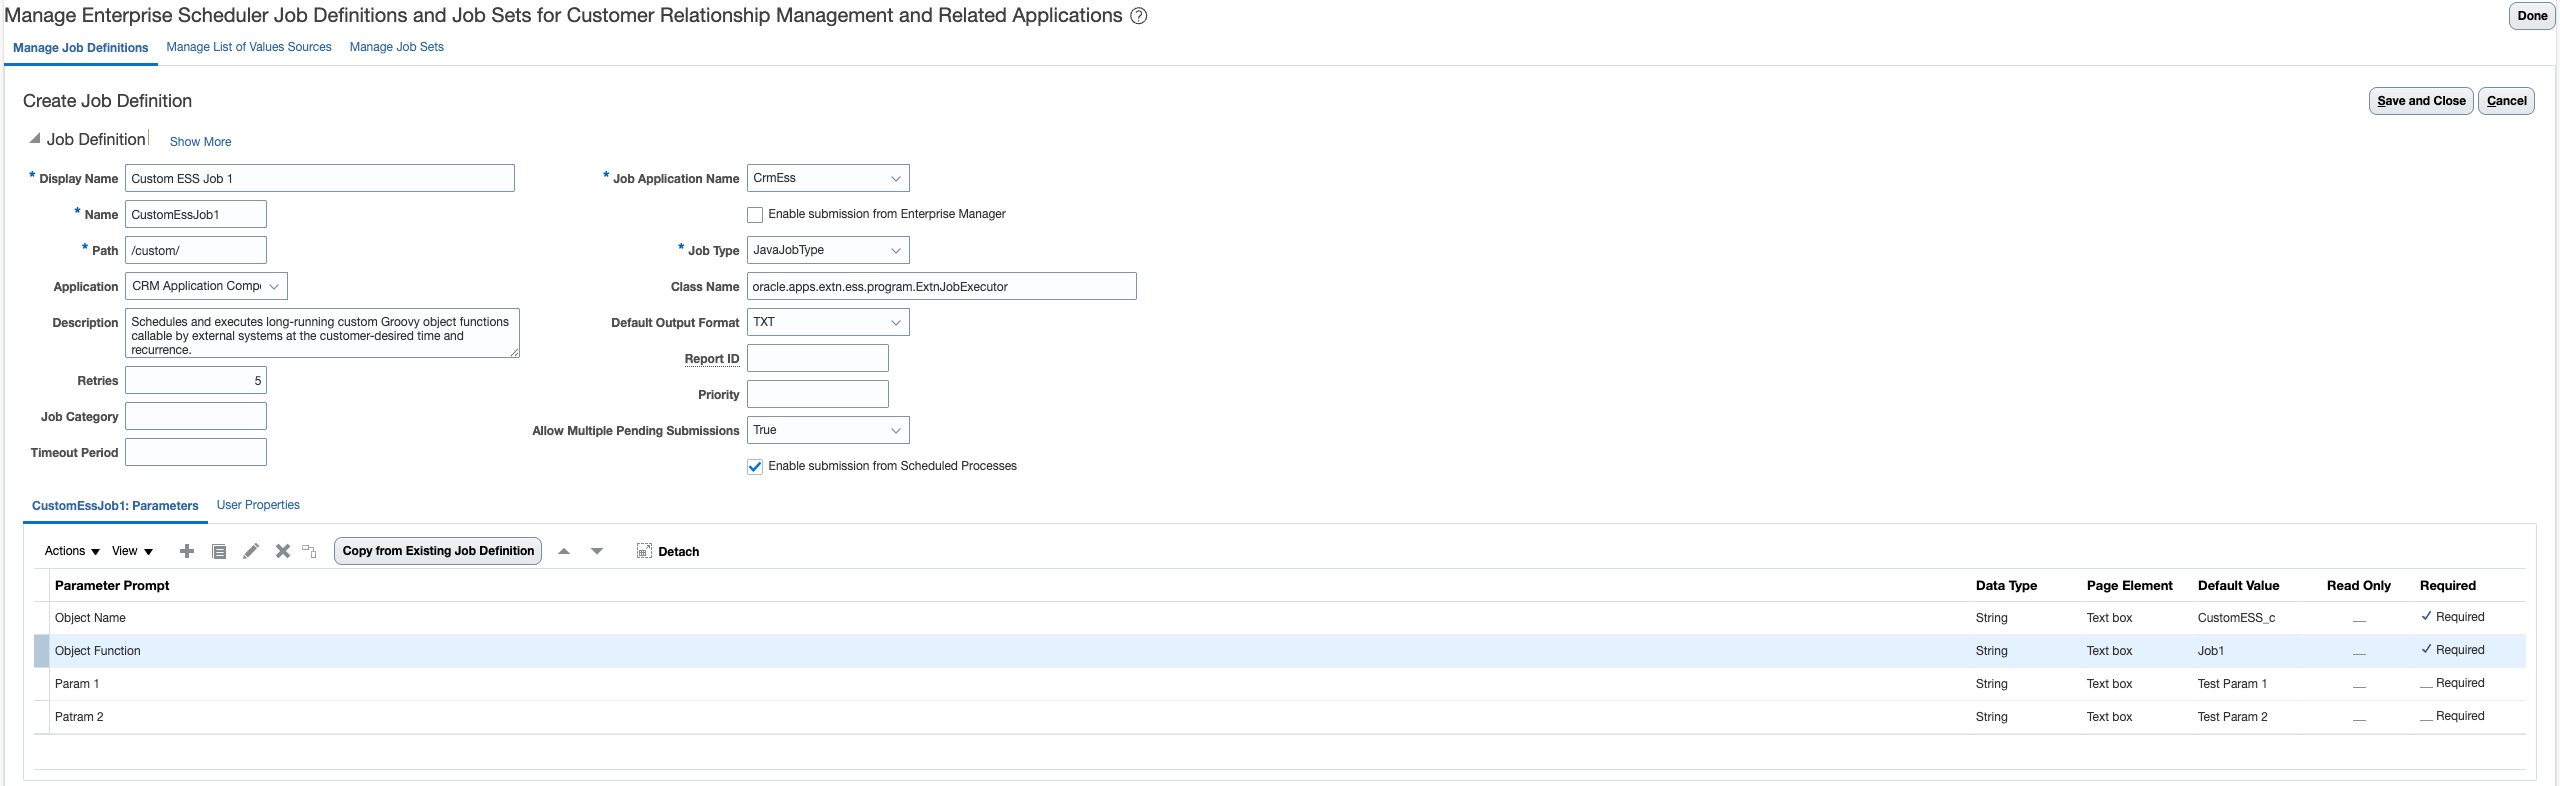The image size is (2560, 786).
Task: Open the Job Type dropdown
Action: [827, 250]
